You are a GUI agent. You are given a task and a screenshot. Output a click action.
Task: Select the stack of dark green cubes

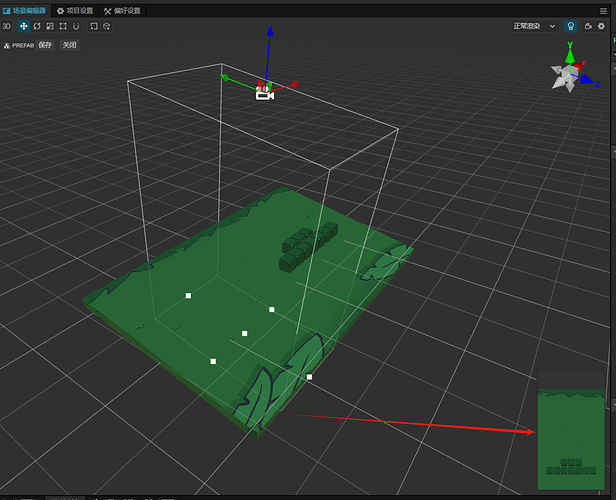pyautogui.click(x=309, y=246)
